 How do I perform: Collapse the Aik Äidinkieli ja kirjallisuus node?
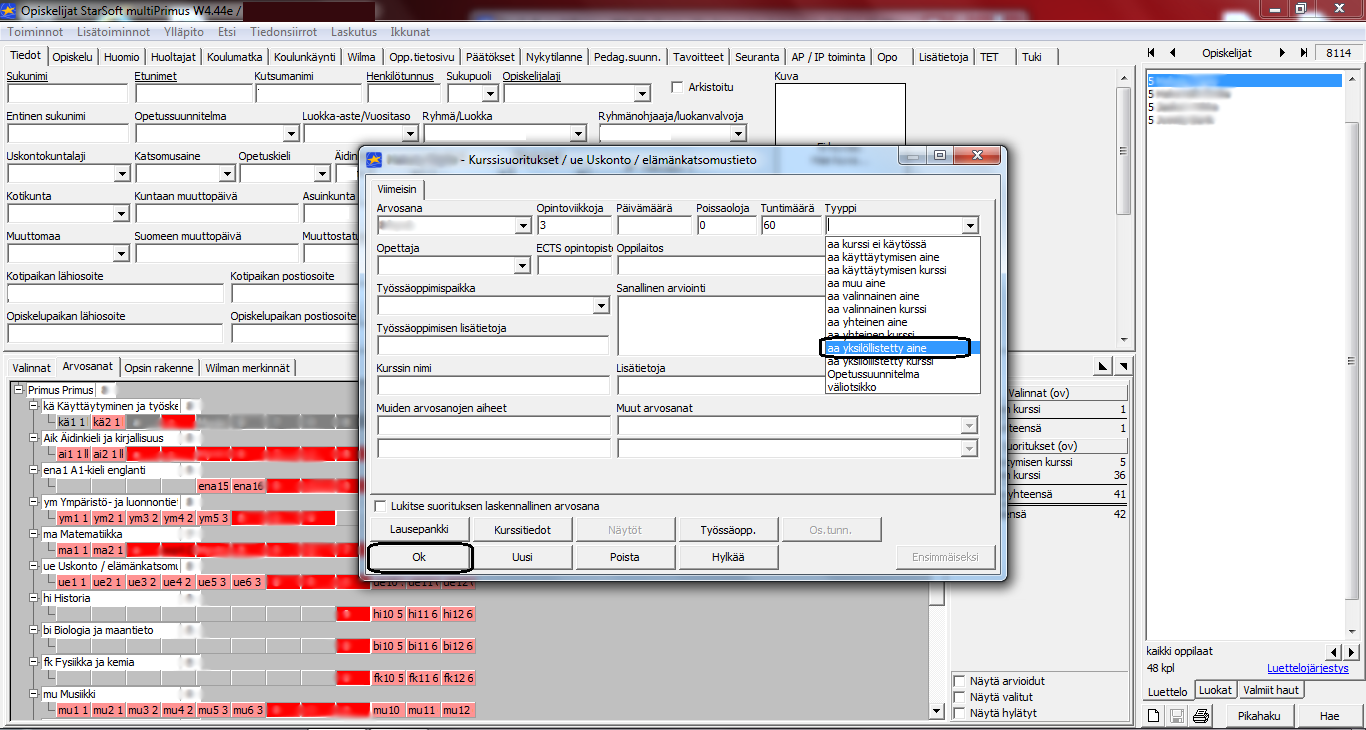click(x=34, y=438)
